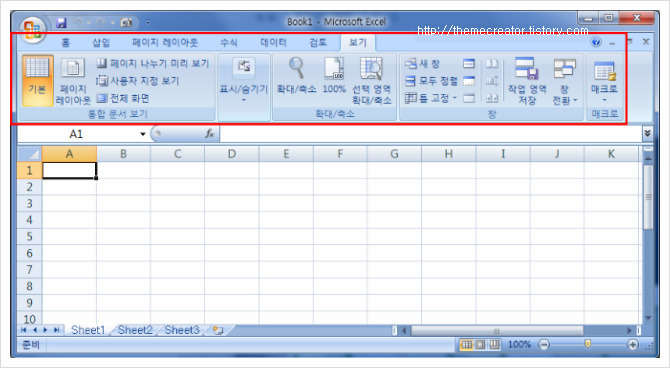Open the Excel Help question mark icon
Screen dimensions: 670x368
coord(596,42)
